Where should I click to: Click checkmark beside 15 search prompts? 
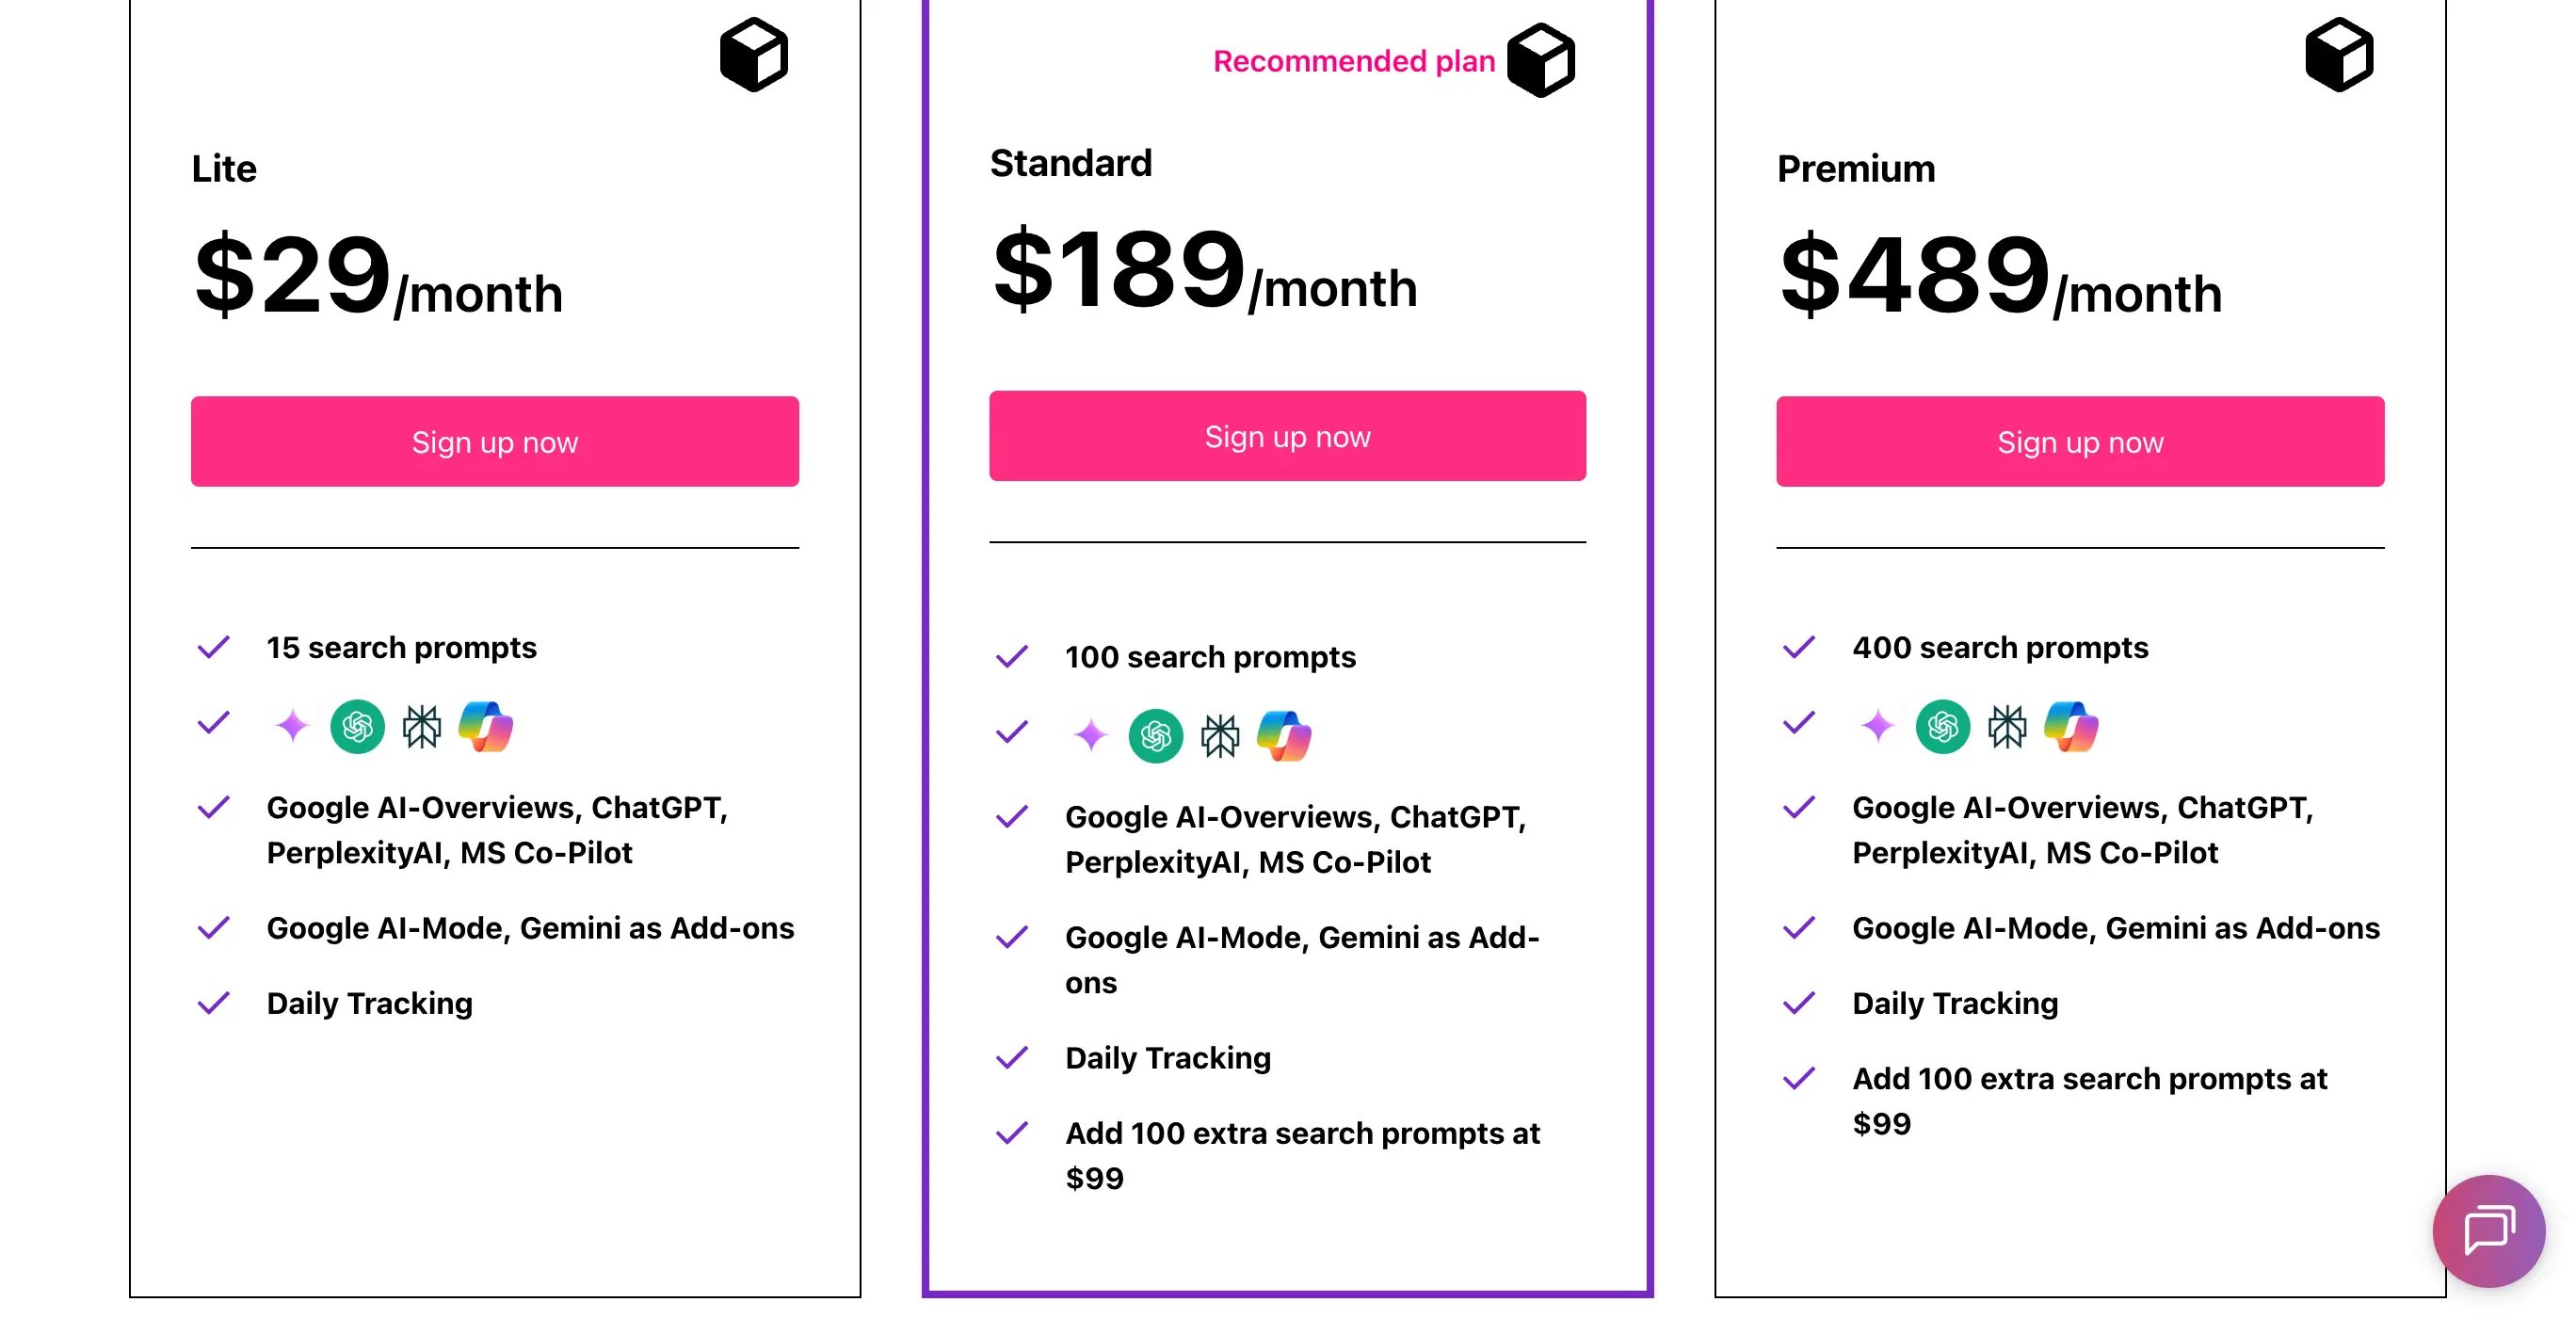(x=214, y=647)
